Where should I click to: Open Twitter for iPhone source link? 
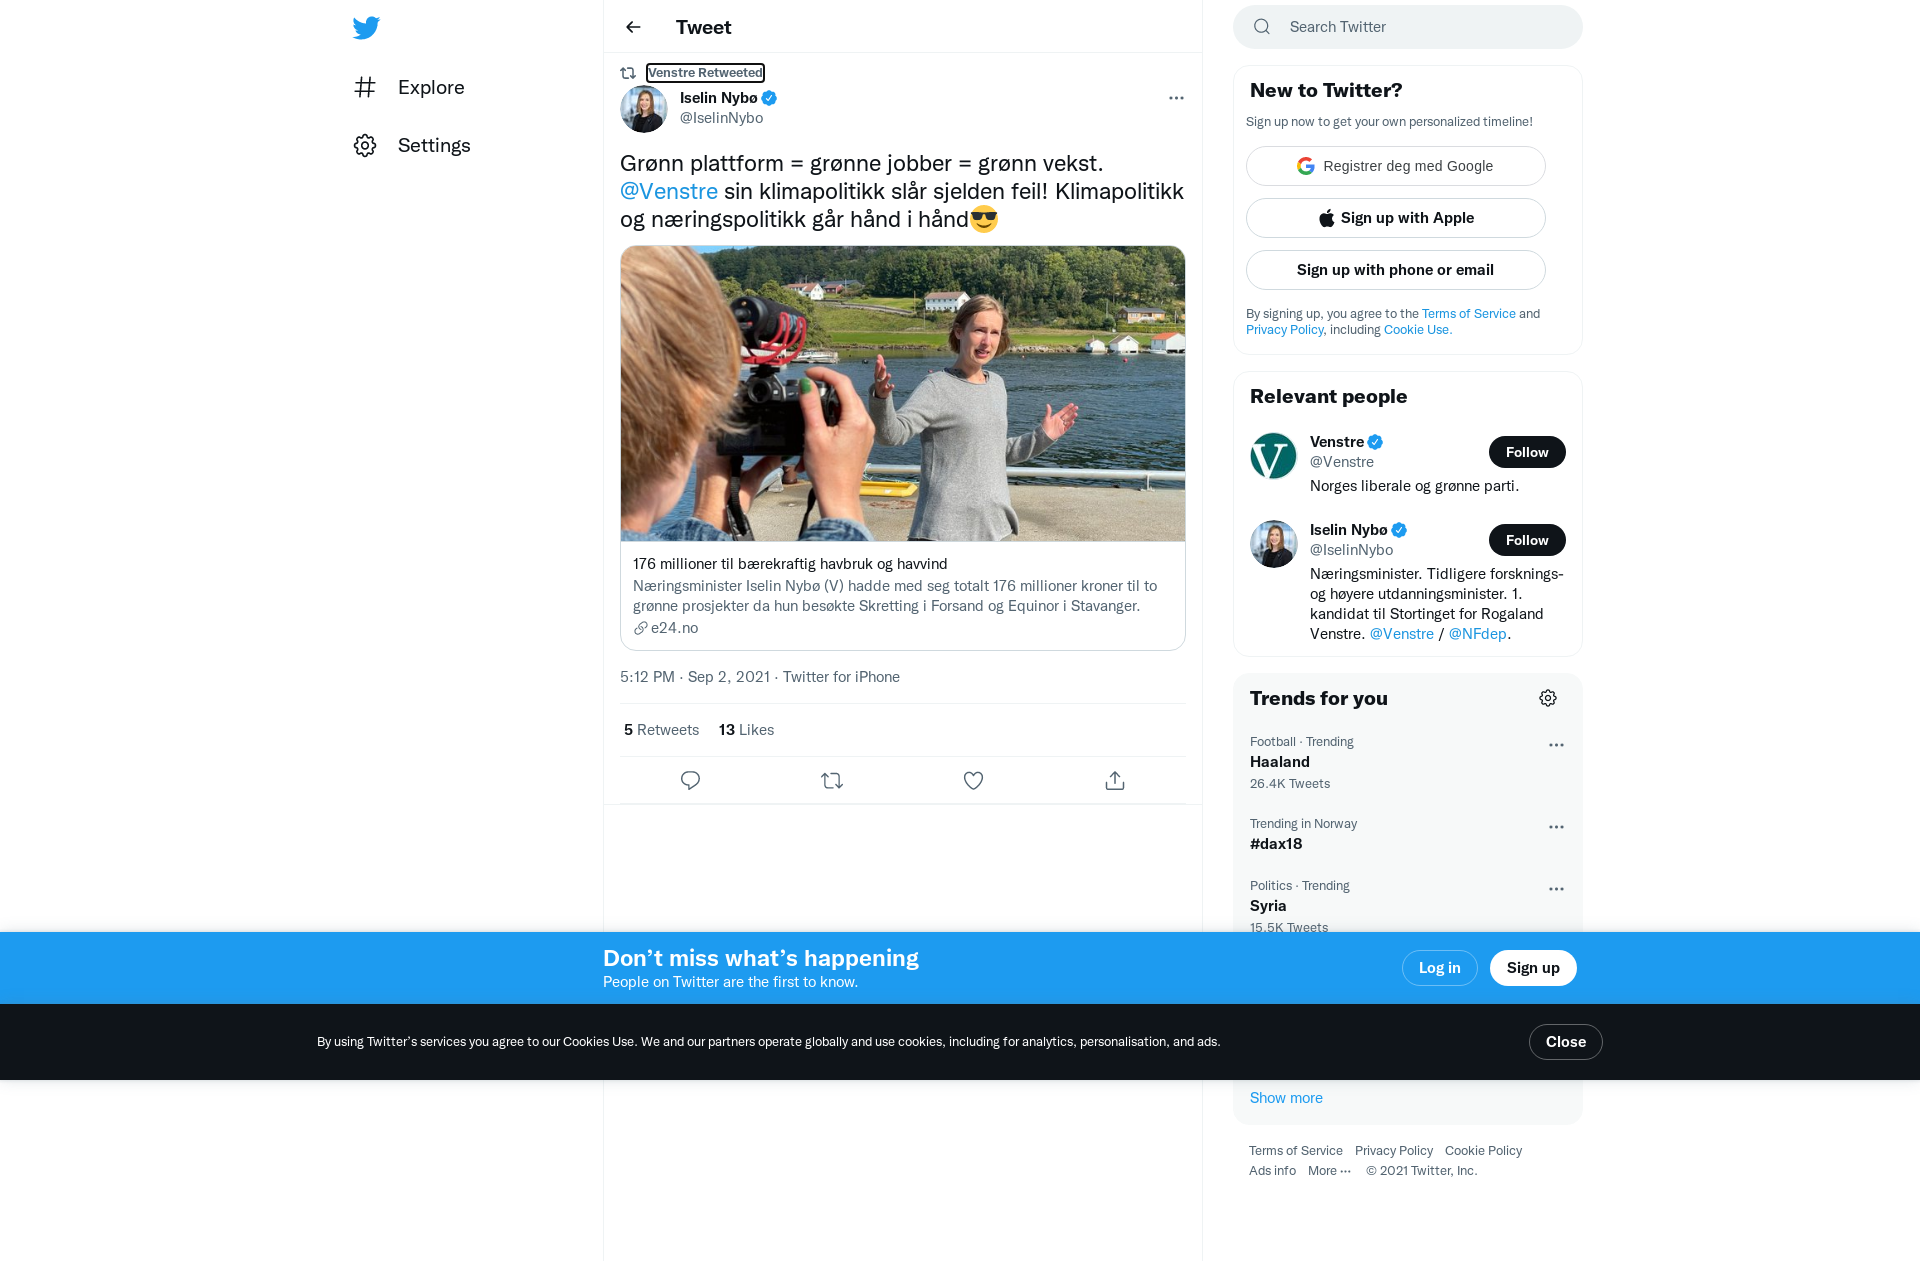pyautogui.click(x=841, y=677)
